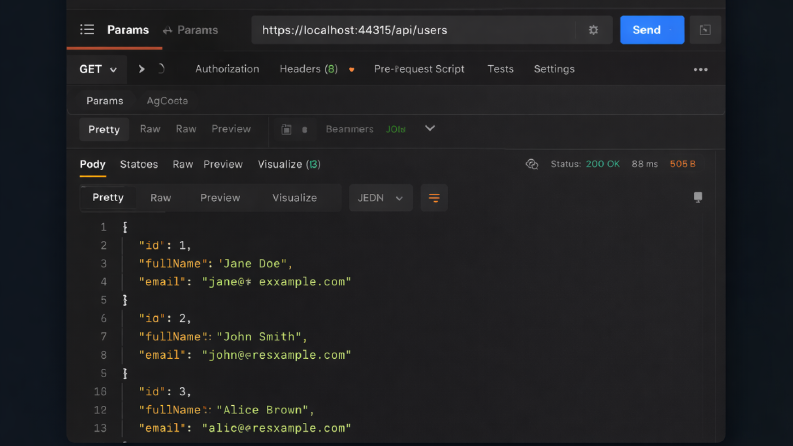The image size is (793, 446).
Task: Click the link icon left of Status
Action: tap(532, 164)
